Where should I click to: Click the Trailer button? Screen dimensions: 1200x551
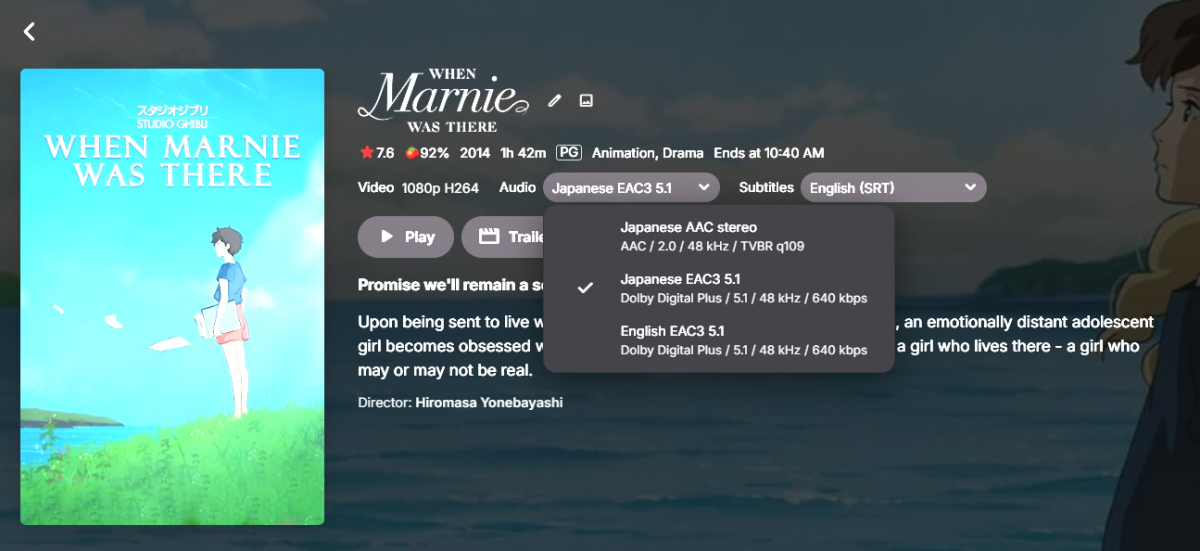click(x=503, y=237)
